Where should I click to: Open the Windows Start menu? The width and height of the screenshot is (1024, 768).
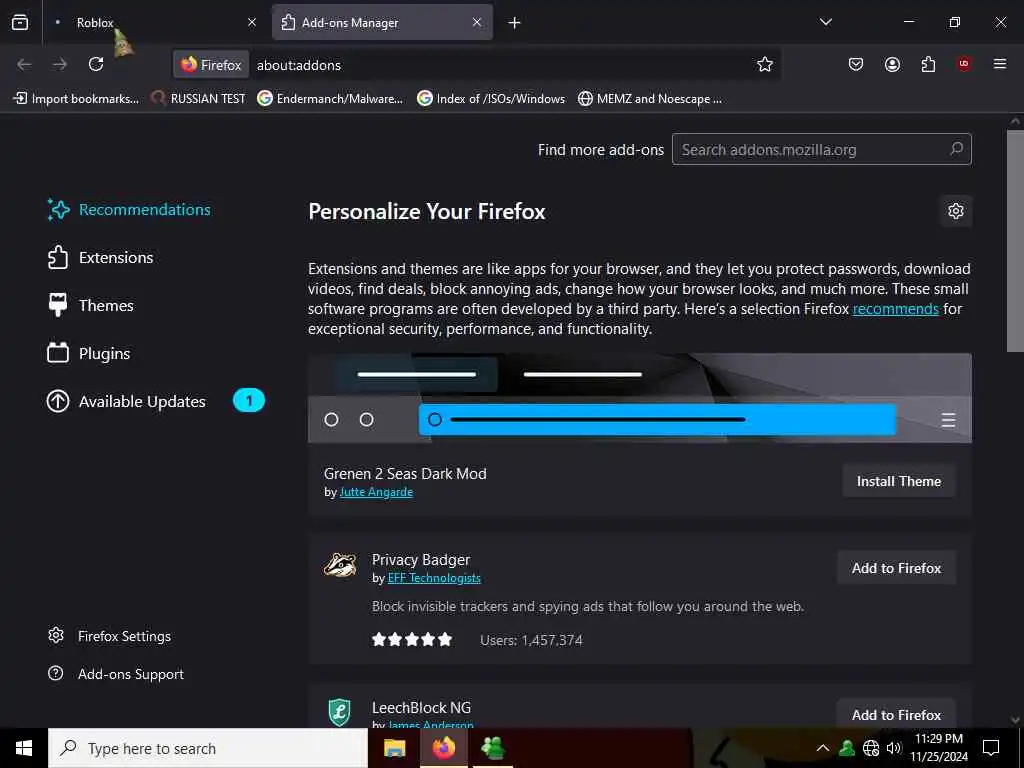tap(24, 748)
